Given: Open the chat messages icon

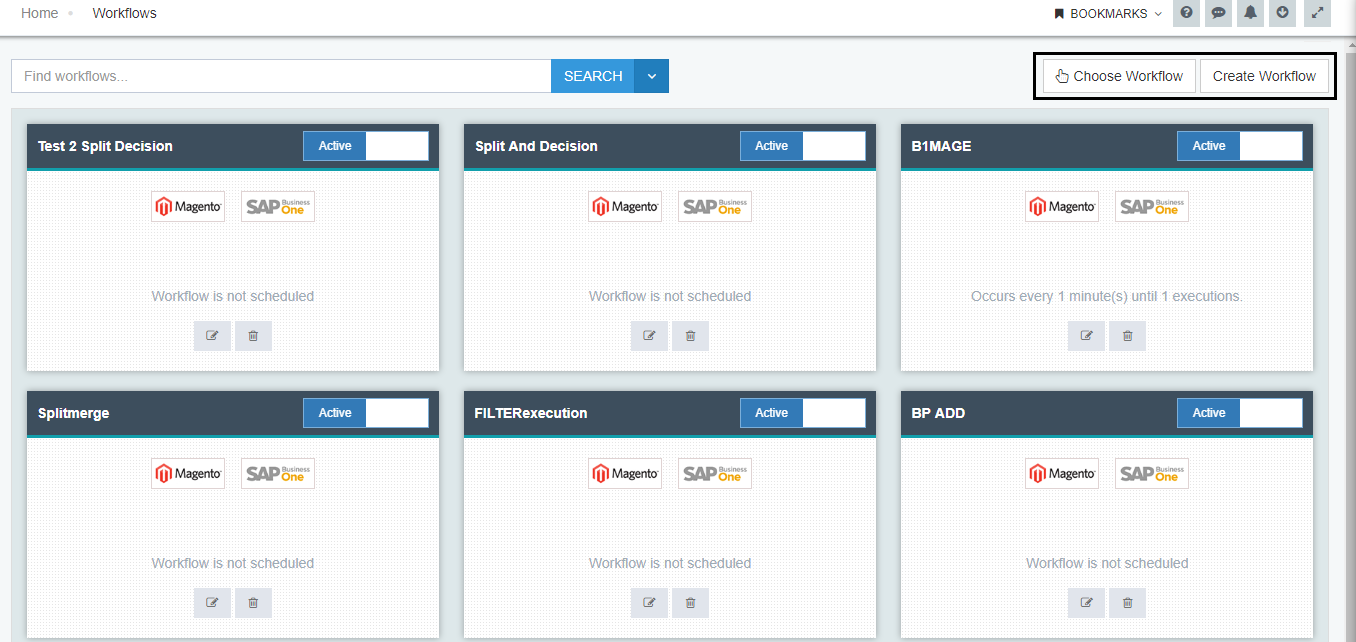Looking at the screenshot, I should click(1218, 13).
